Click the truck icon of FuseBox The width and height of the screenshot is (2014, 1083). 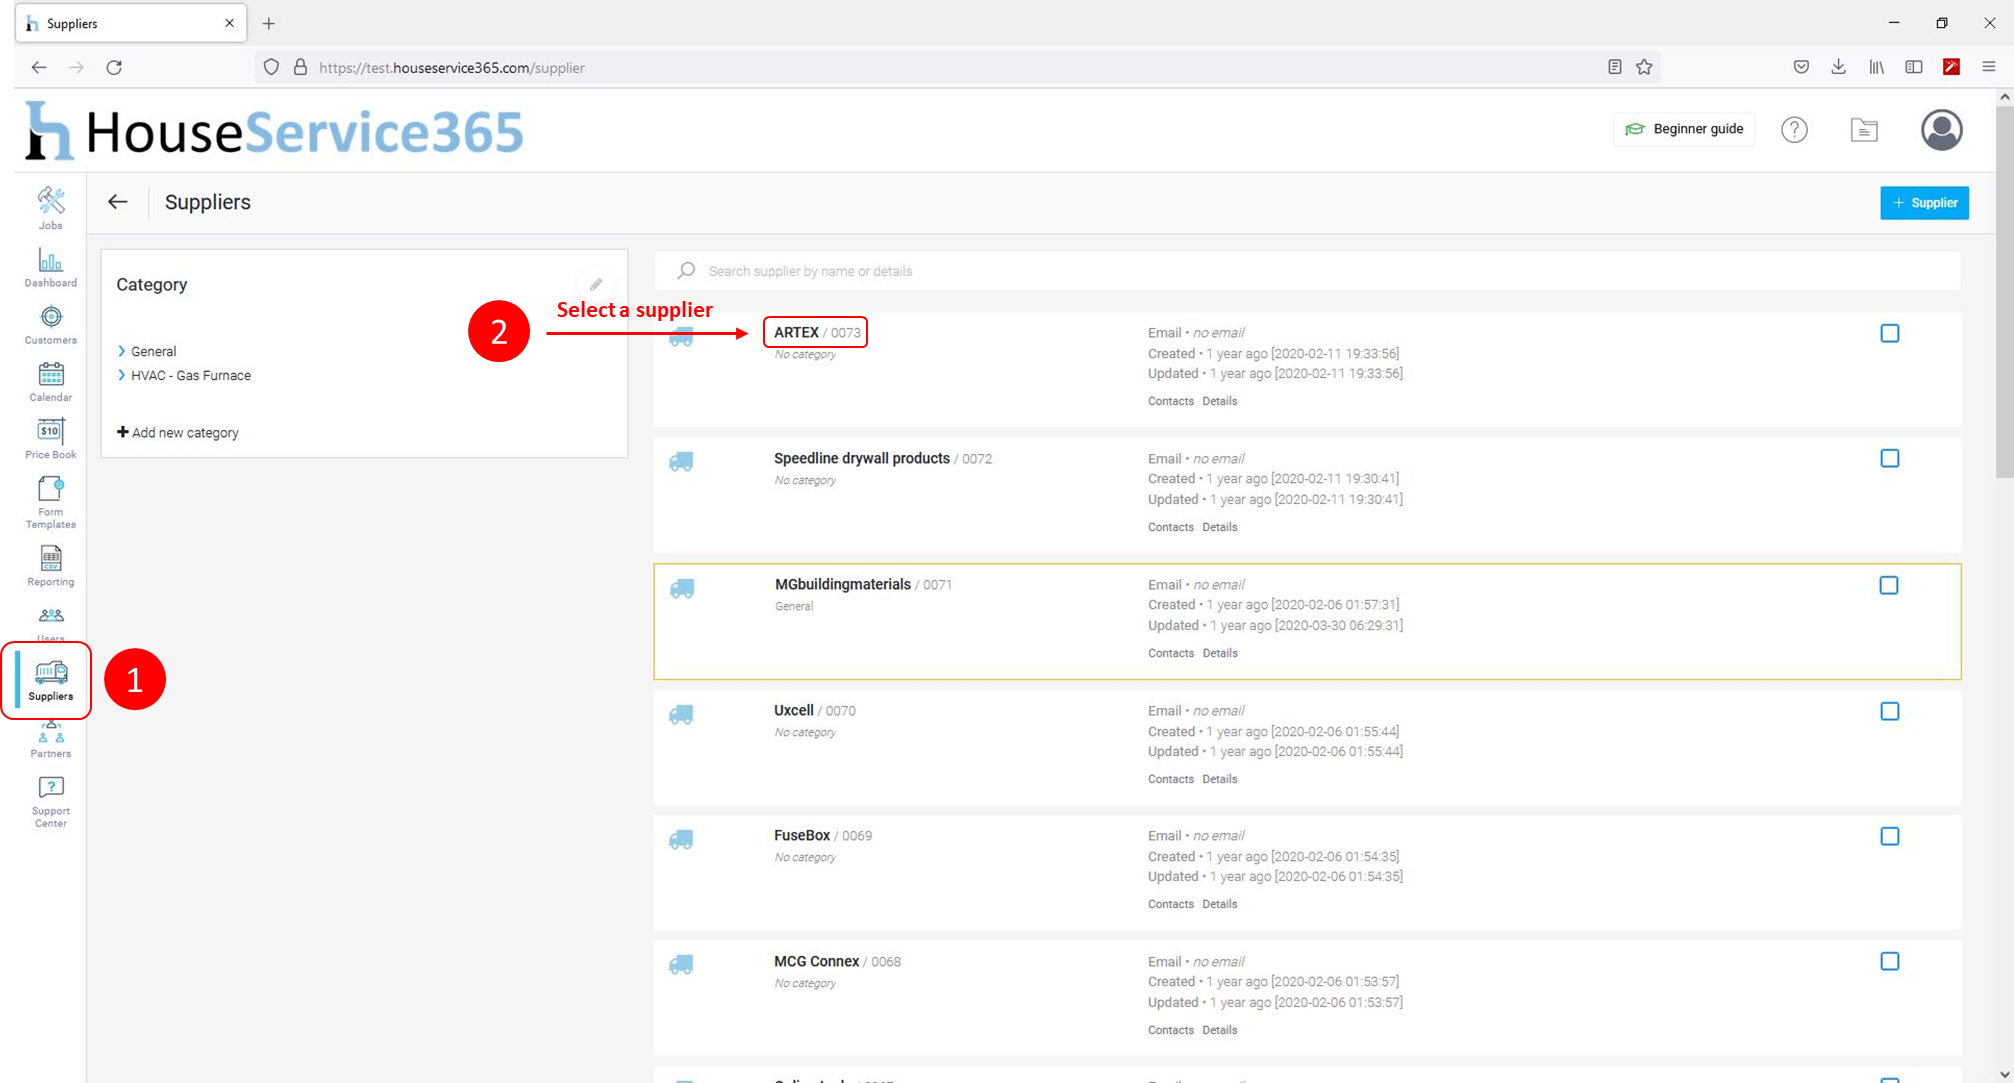click(x=681, y=839)
